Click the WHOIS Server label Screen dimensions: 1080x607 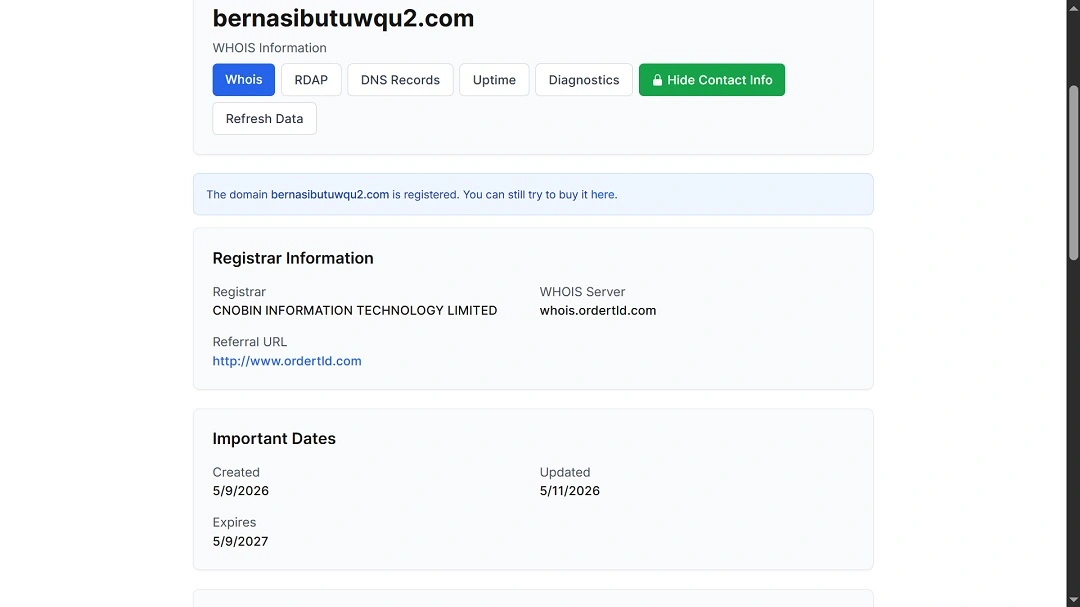tap(582, 292)
